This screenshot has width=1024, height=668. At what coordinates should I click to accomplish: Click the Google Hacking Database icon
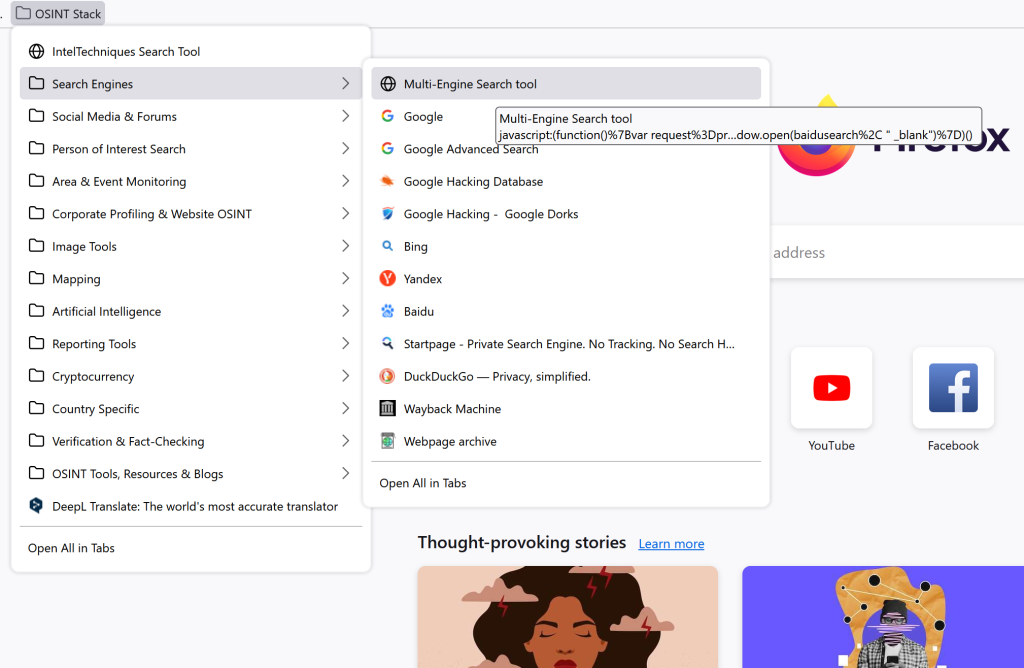[x=388, y=181]
